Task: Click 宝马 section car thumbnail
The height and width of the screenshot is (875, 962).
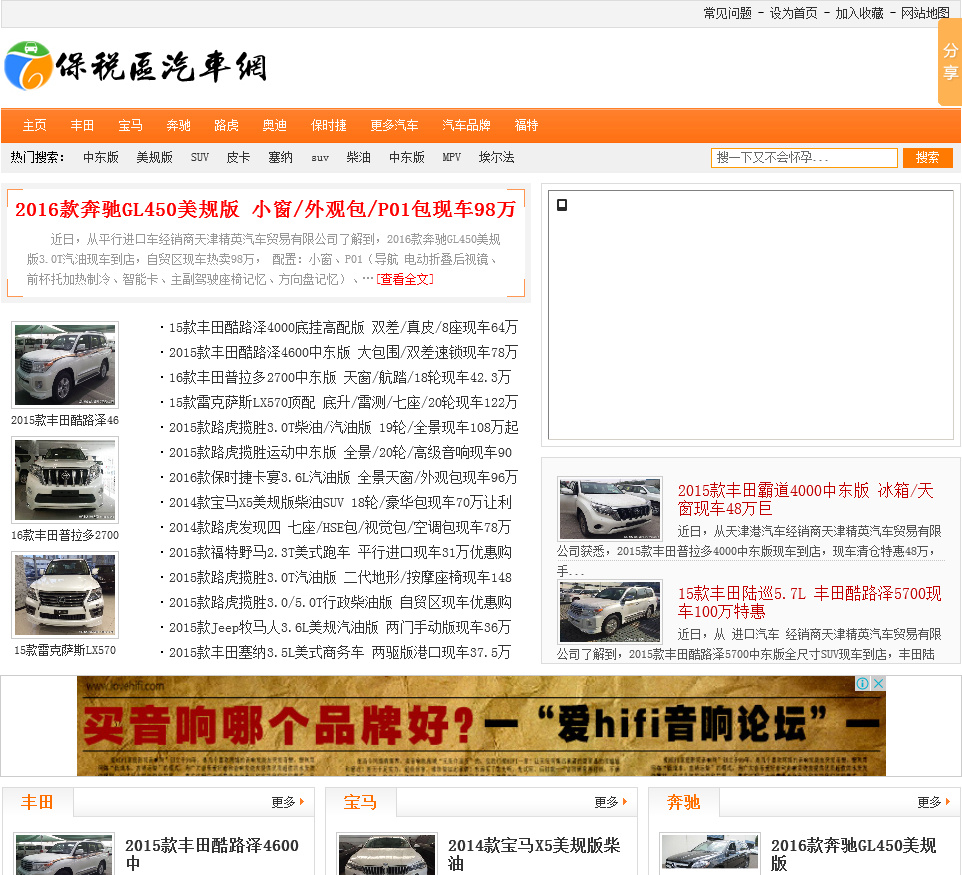Action: point(387,854)
